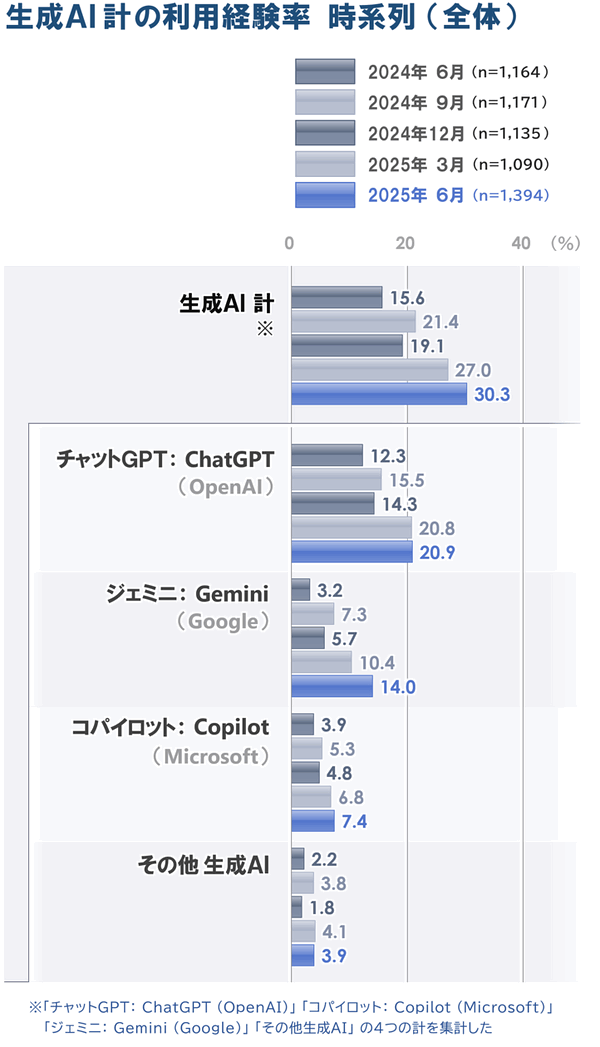Click the 2024年6月 legend color swatch
Screen dimensions: 600x1047
(x=325, y=71)
